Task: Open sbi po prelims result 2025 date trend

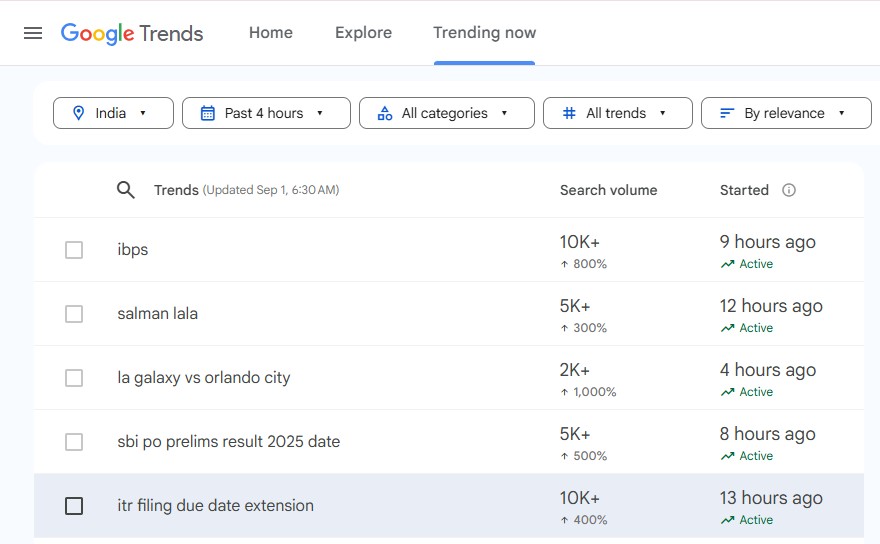Action: pyautogui.click(x=228, y=442)
